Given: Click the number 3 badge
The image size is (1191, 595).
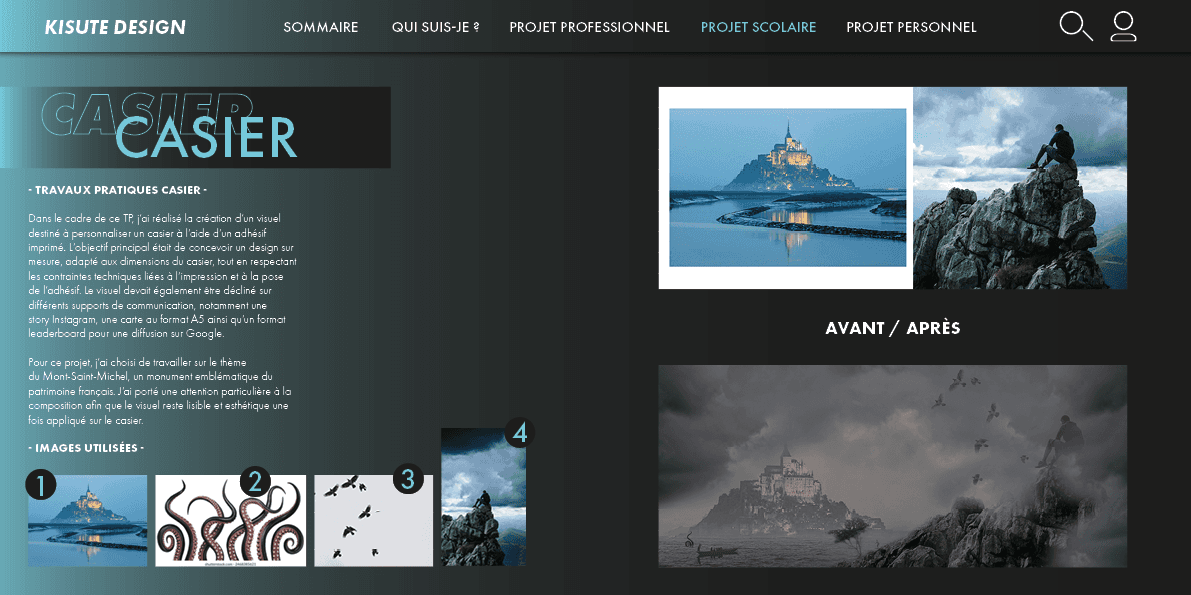Looking at the screenshot, I should click(x=408, y=479).
